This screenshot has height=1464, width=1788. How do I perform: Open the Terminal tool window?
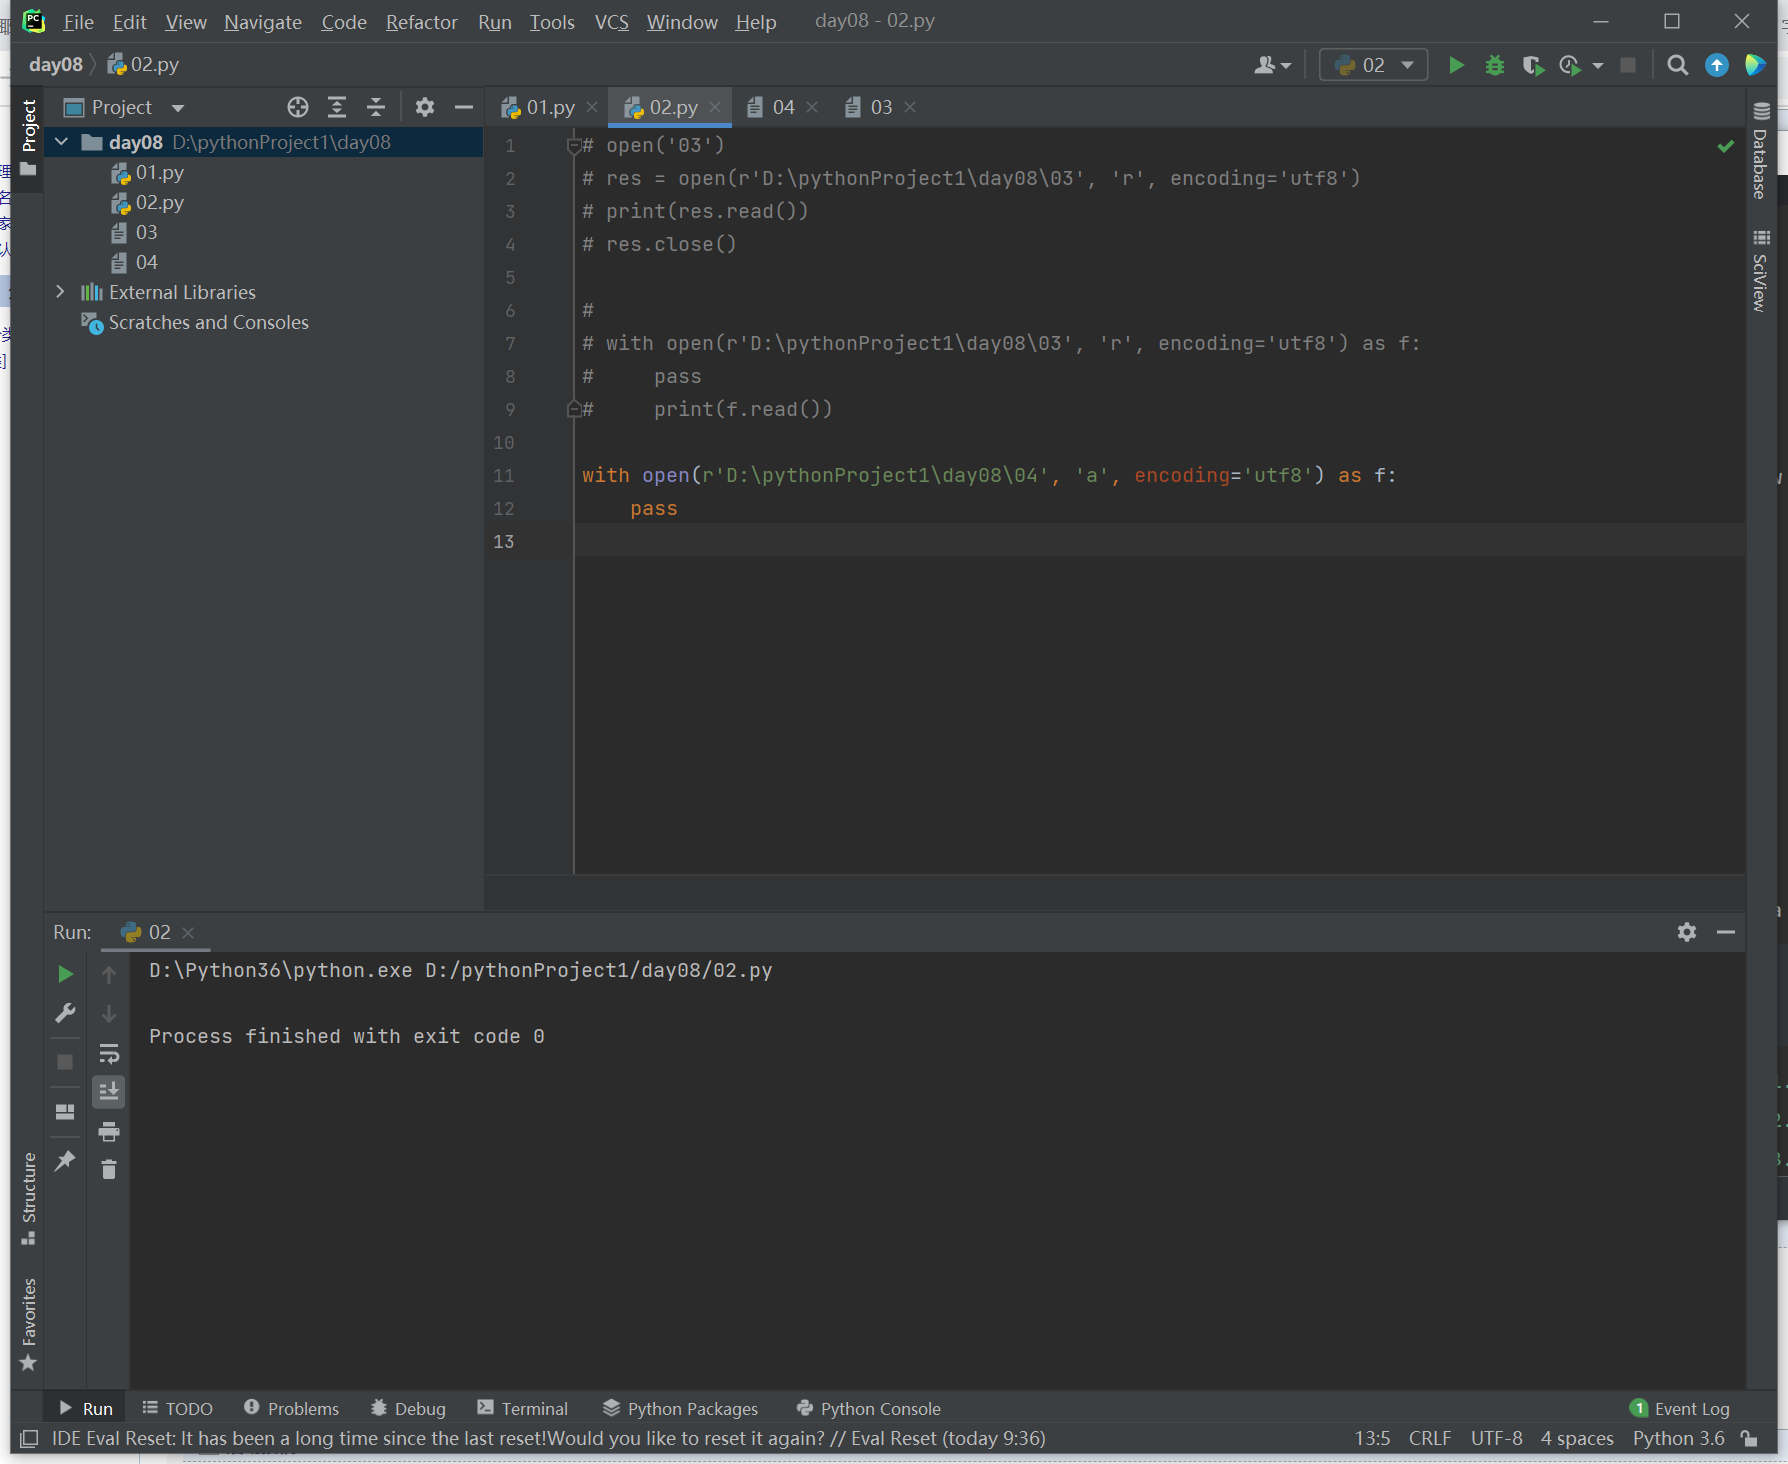tap(523, 1408)
